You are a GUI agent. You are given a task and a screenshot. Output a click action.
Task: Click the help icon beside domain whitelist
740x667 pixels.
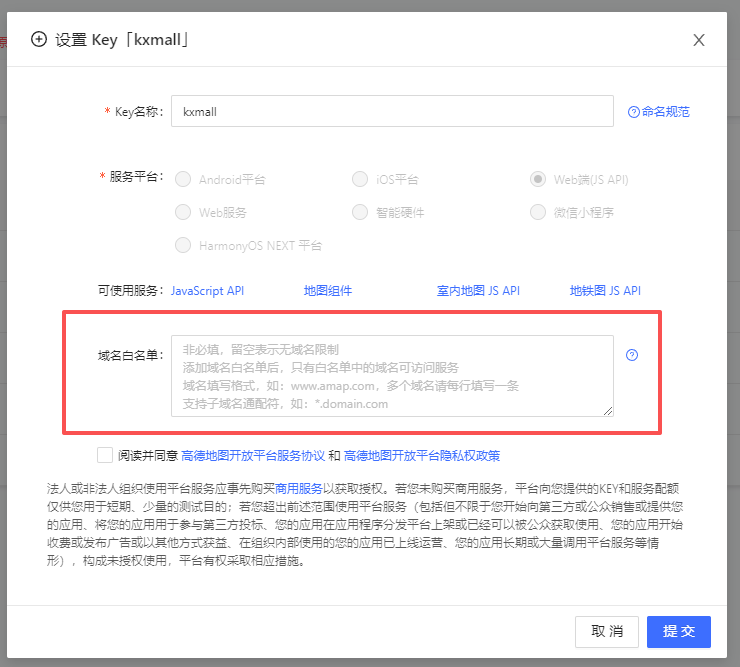pos(632,355)
